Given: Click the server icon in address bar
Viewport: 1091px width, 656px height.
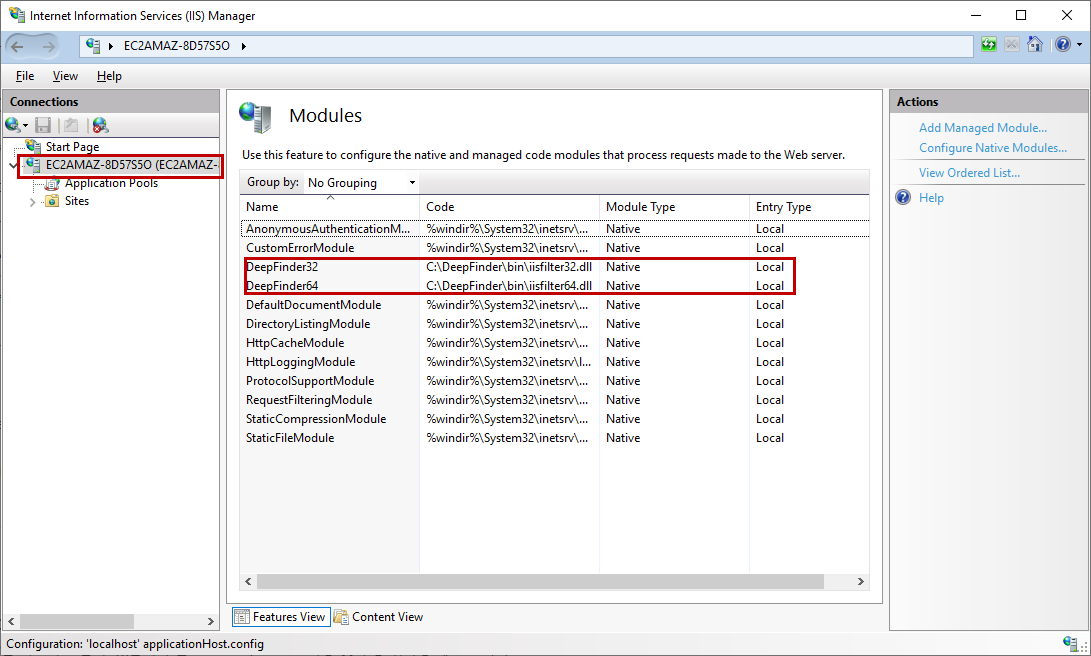Looking at the screenshot, I should [93, 46].
